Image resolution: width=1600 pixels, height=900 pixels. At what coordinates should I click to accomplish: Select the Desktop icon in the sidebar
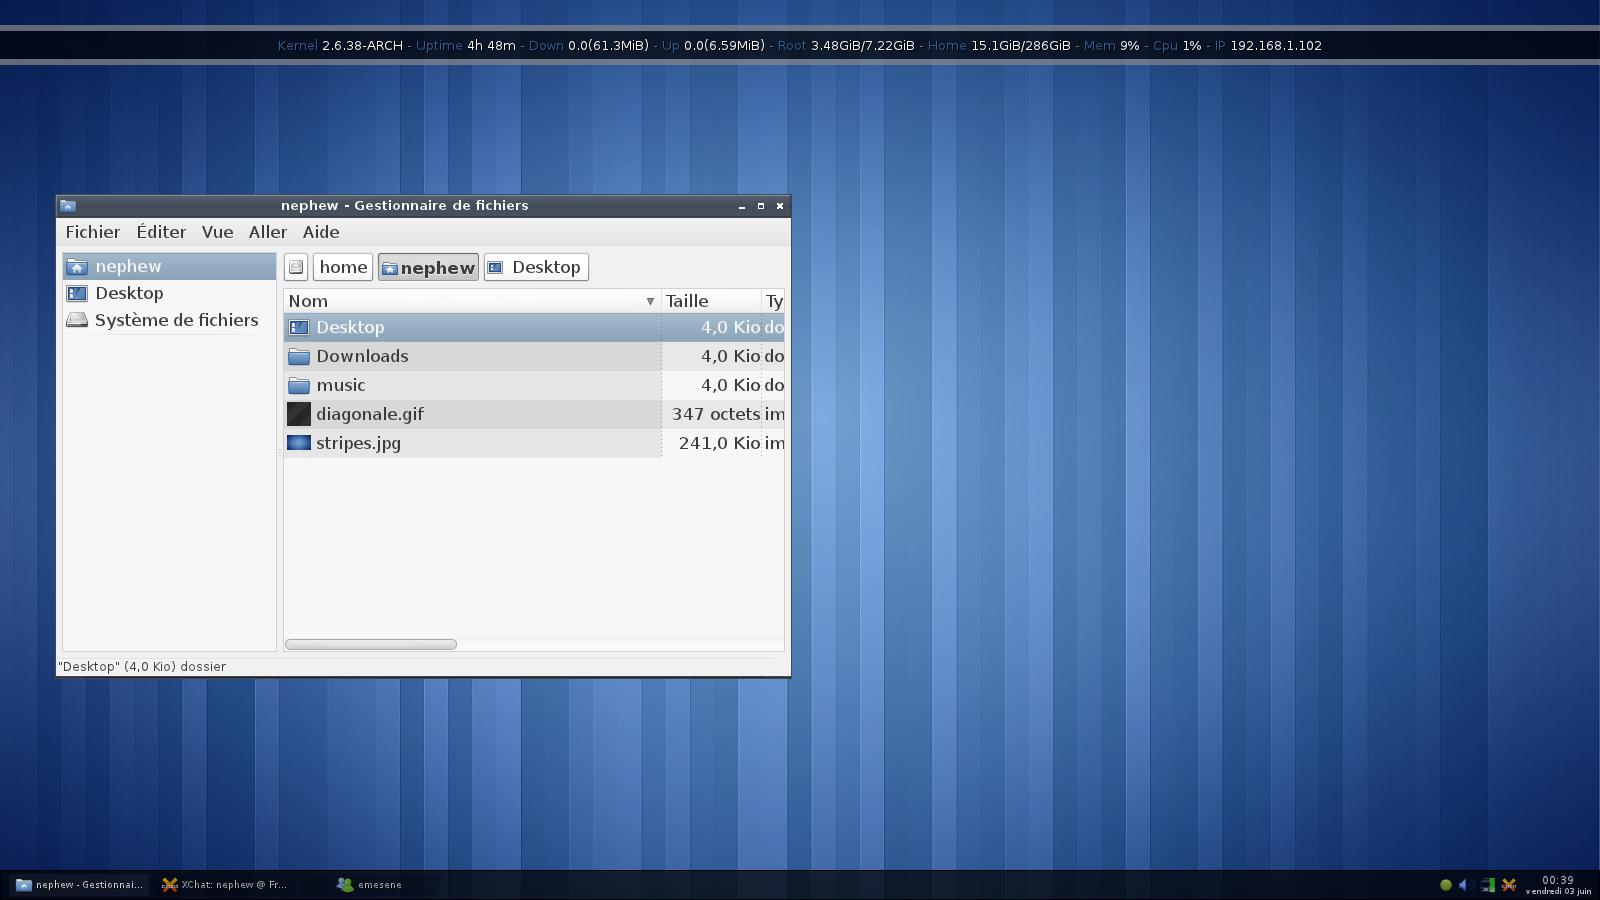point(77,294)
